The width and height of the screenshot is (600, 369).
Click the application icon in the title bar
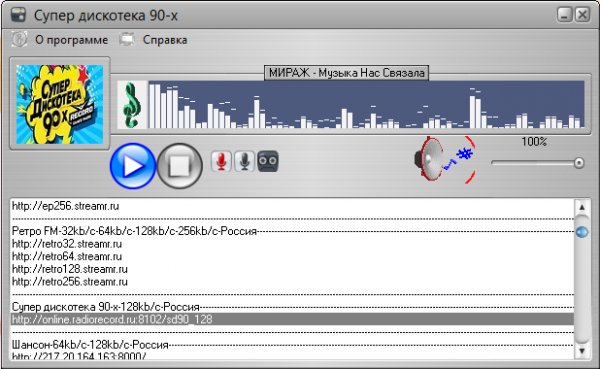[18, 15]
